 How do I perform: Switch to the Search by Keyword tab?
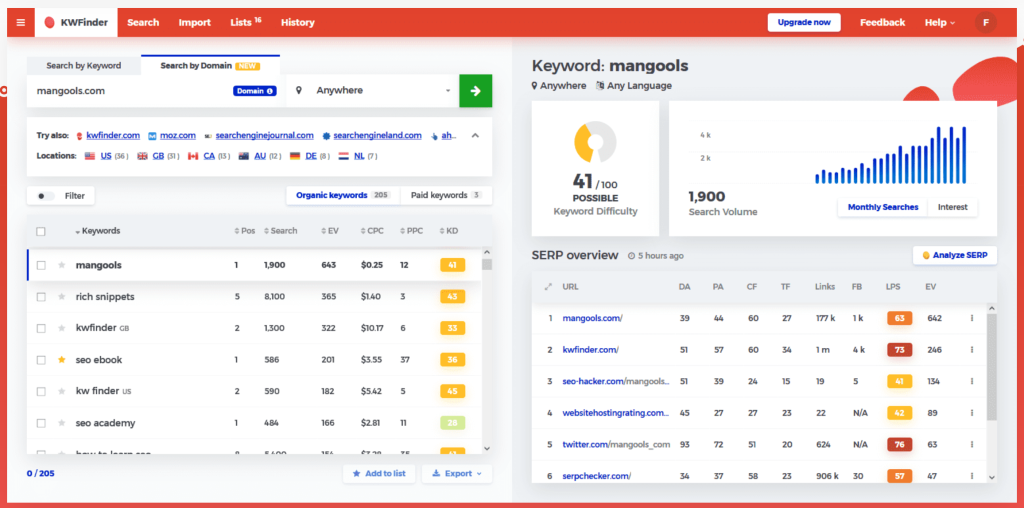coord(84,66)
